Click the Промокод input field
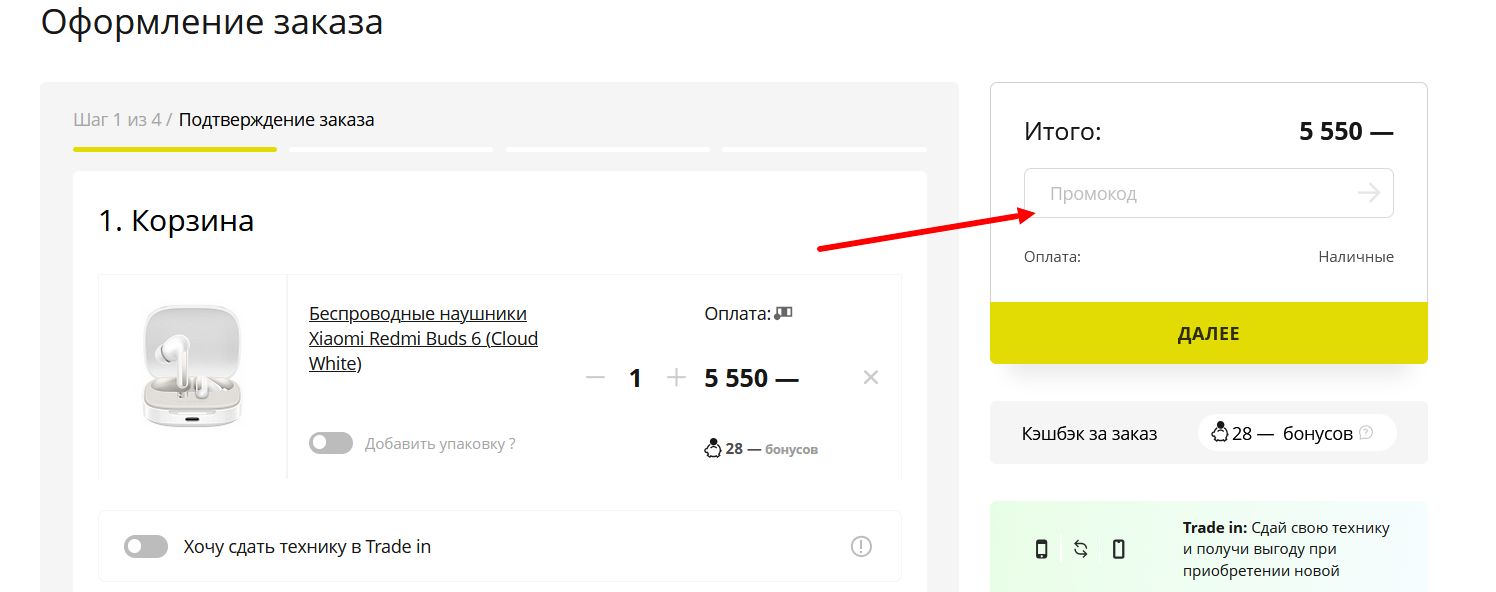Image resolution: width=1496 pixels, height=592 pixels. pos(1190,193)
